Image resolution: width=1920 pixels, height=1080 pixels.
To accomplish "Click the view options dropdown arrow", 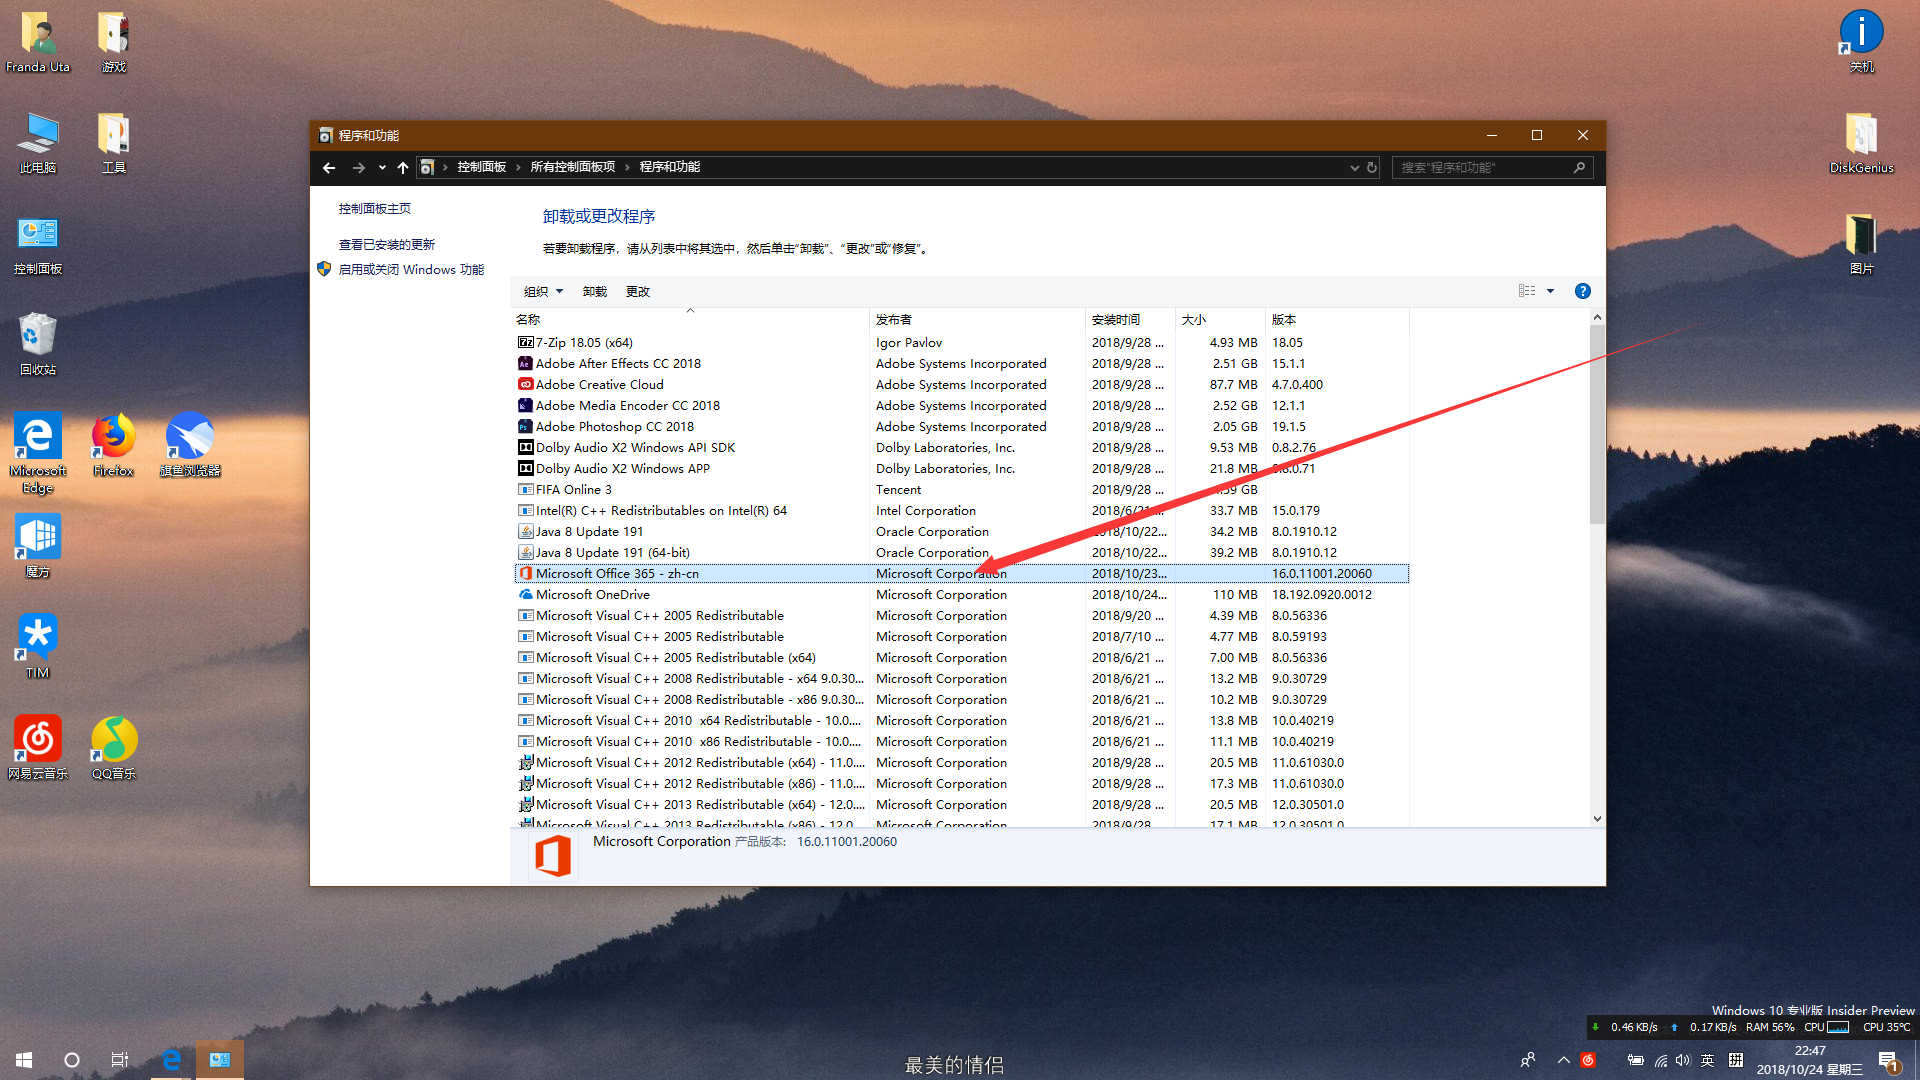I will [x=1551, y=291].
